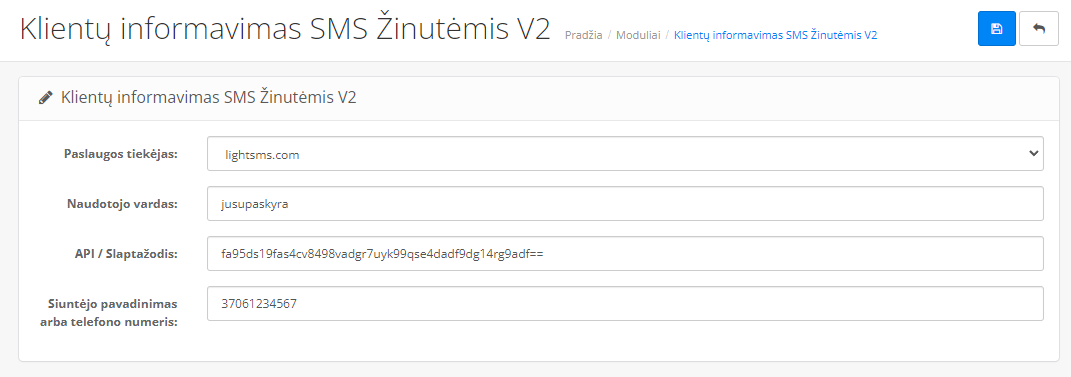Navigate to Moduliai in the breadcrumb
The image size is (1071, 377).
[638, 35]
